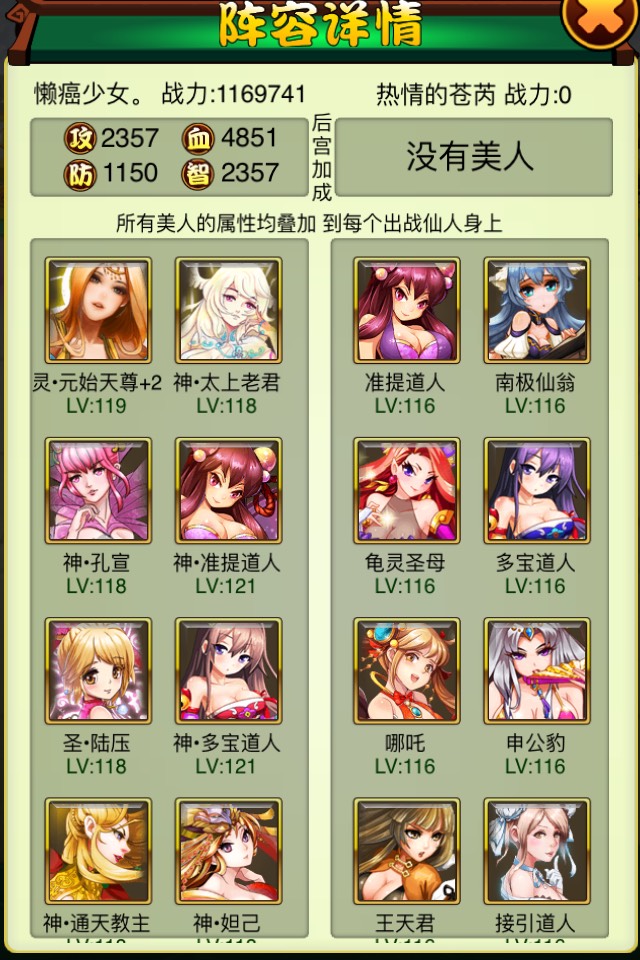Click the 智 intelligence stat icon
Screen dimensions: 640x960
(198, 174)
